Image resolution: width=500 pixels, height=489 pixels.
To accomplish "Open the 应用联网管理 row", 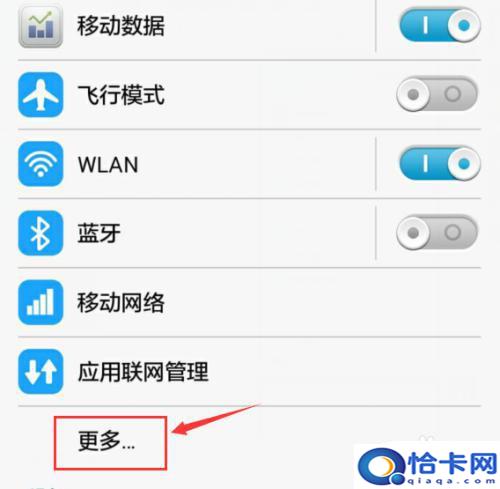I will coord(249,371).
